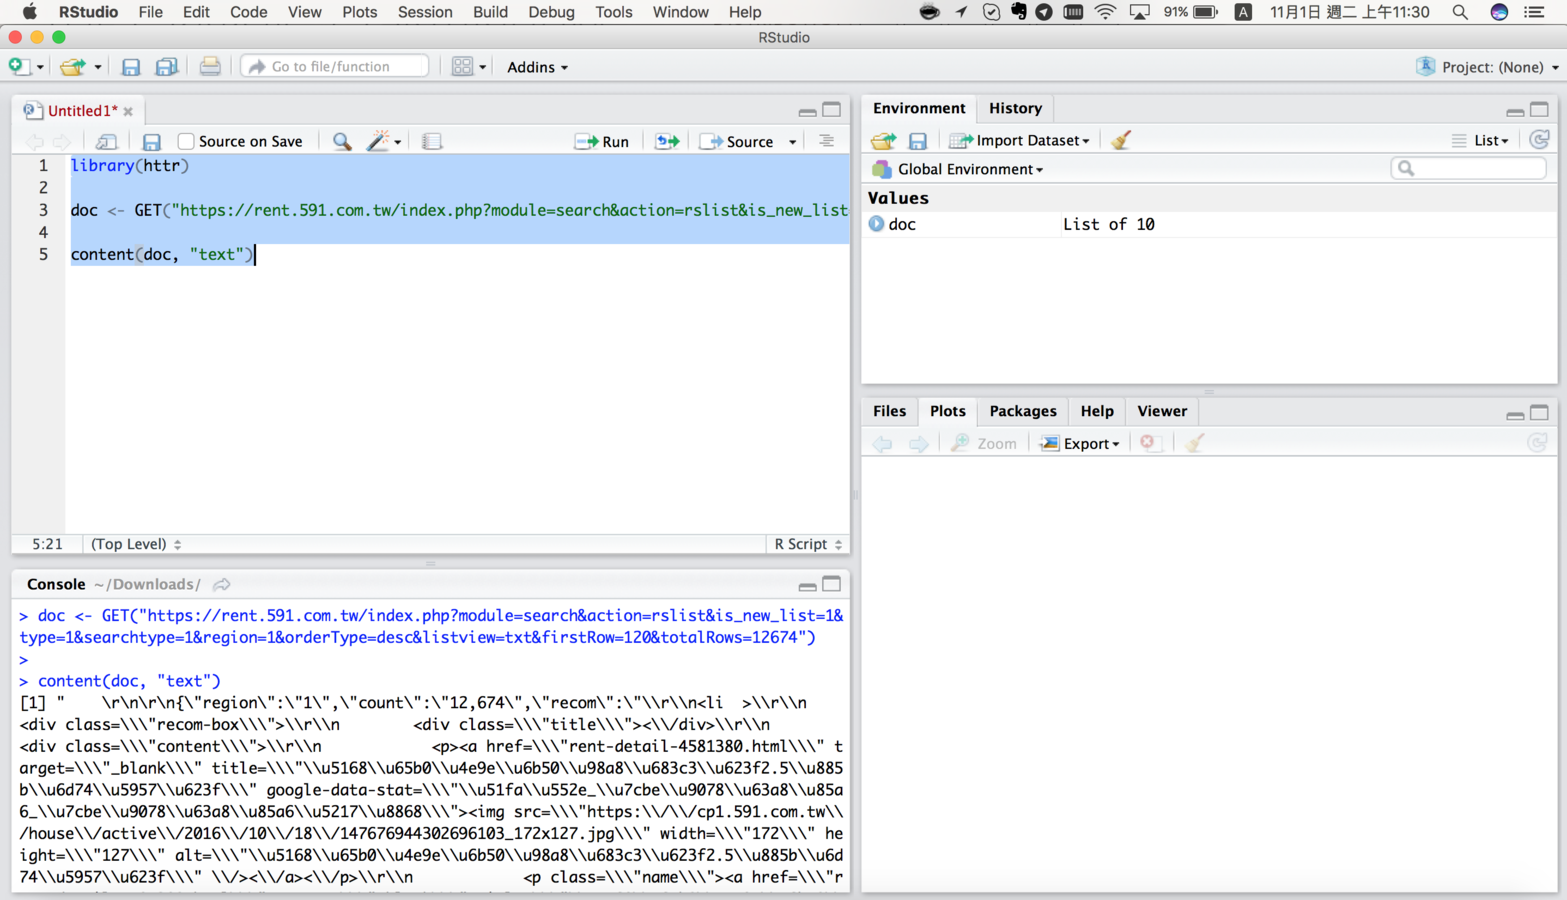Open the Source button dropdown arrow
The width and height of the screenshot is (1567, 900).
[793, 142]
